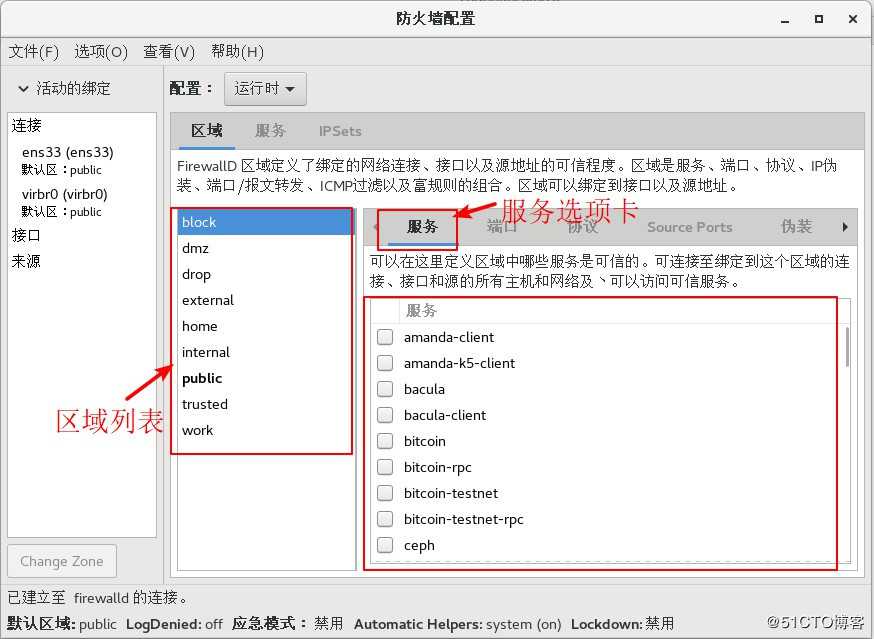Minimize the 防火墙配置 window
This screenshot has width=874, height=639.
pyautogui.click(x=785, y=20)
